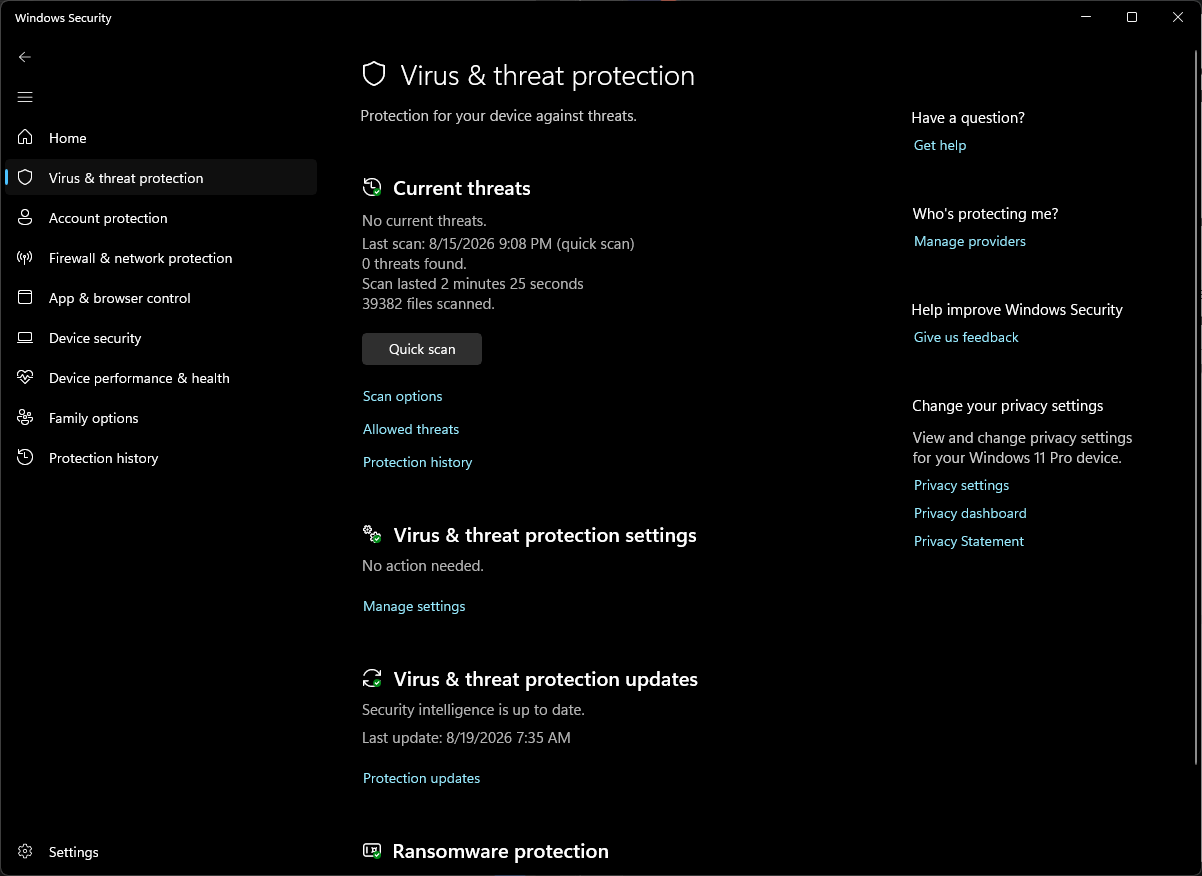Click the Get help link
Viewport: 1202px width, 876px height.
940,145
